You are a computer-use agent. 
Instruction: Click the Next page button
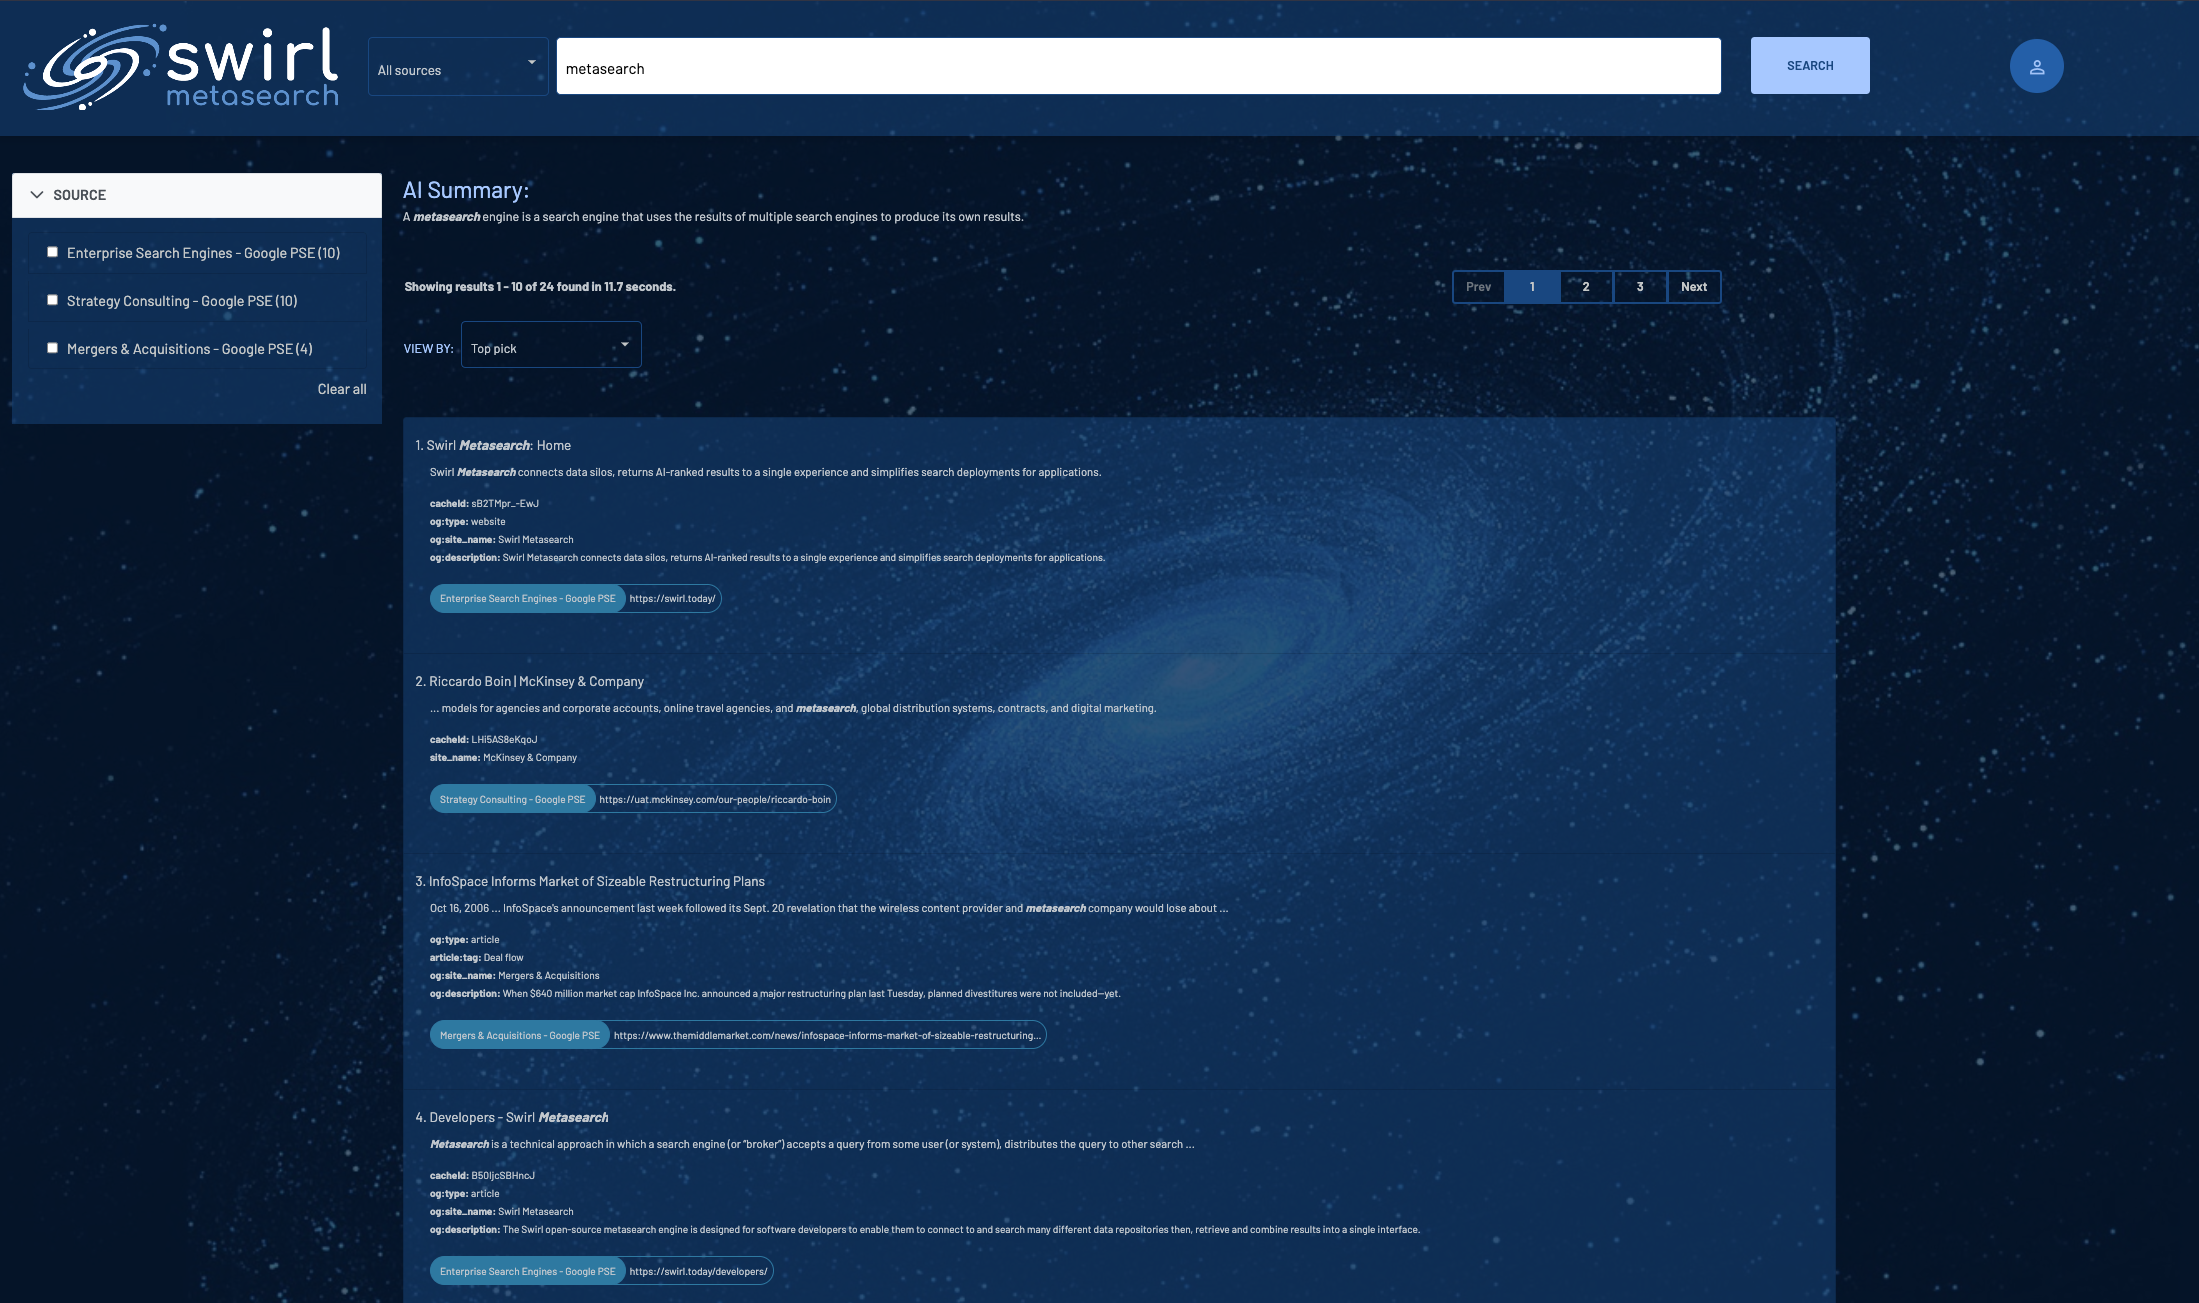click(1693, 287)
